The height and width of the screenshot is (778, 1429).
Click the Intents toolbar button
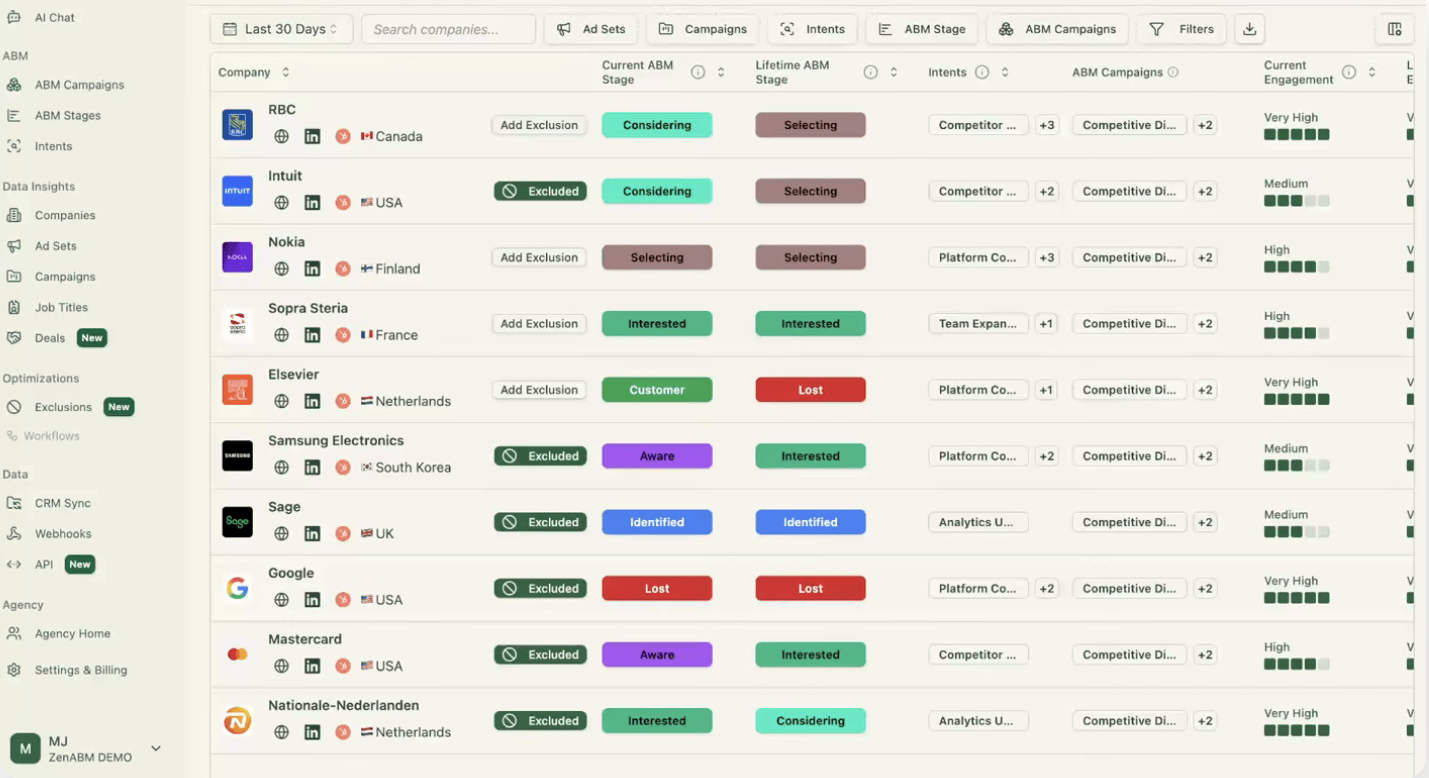tap(812, 29)
